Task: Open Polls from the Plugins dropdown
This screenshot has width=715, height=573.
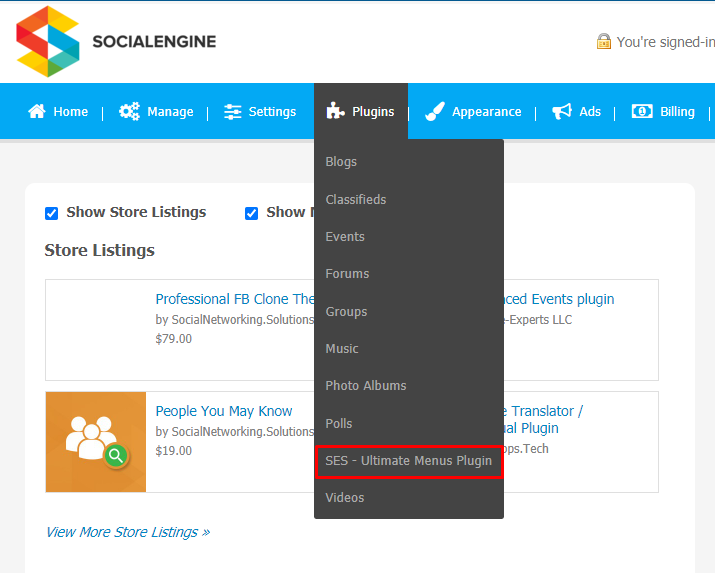Action: pyautogui.click(x=338, y=423)
